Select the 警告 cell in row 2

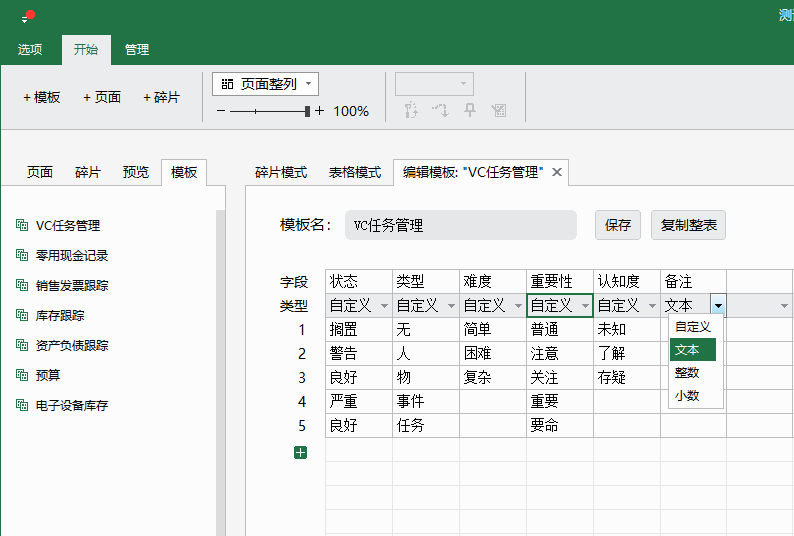click(x=359, y=354)
